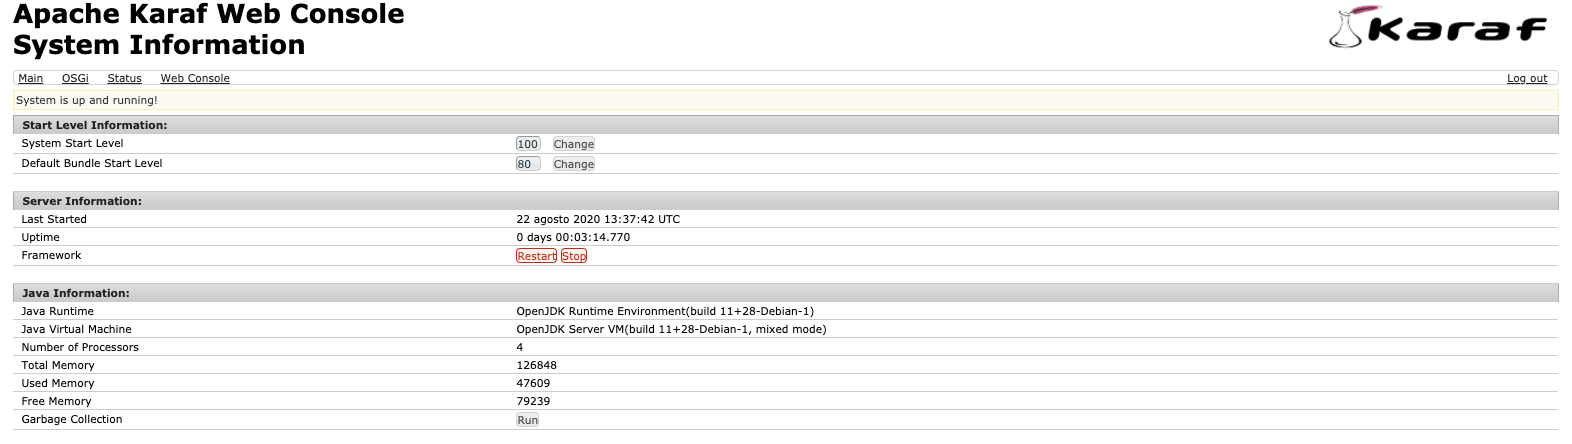
Task: Select the Uptime value 0 days 00:03:14.770
Action: pyautogui.click(x=573, y=237)
